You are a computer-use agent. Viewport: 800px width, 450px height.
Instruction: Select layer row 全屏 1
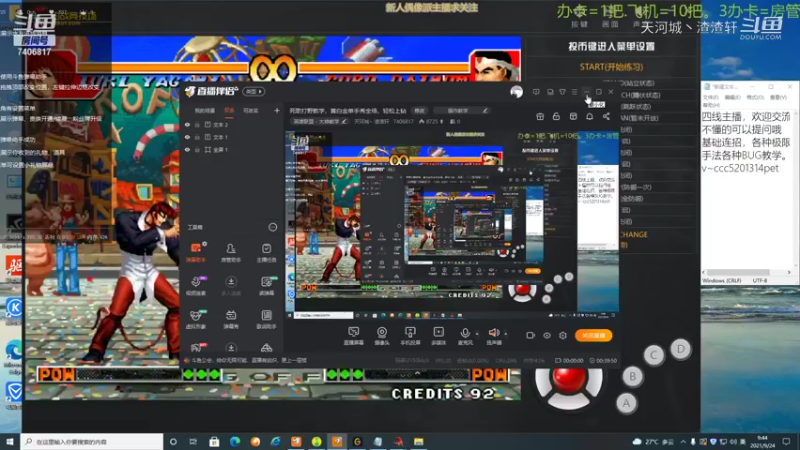[x=232, y=150]
